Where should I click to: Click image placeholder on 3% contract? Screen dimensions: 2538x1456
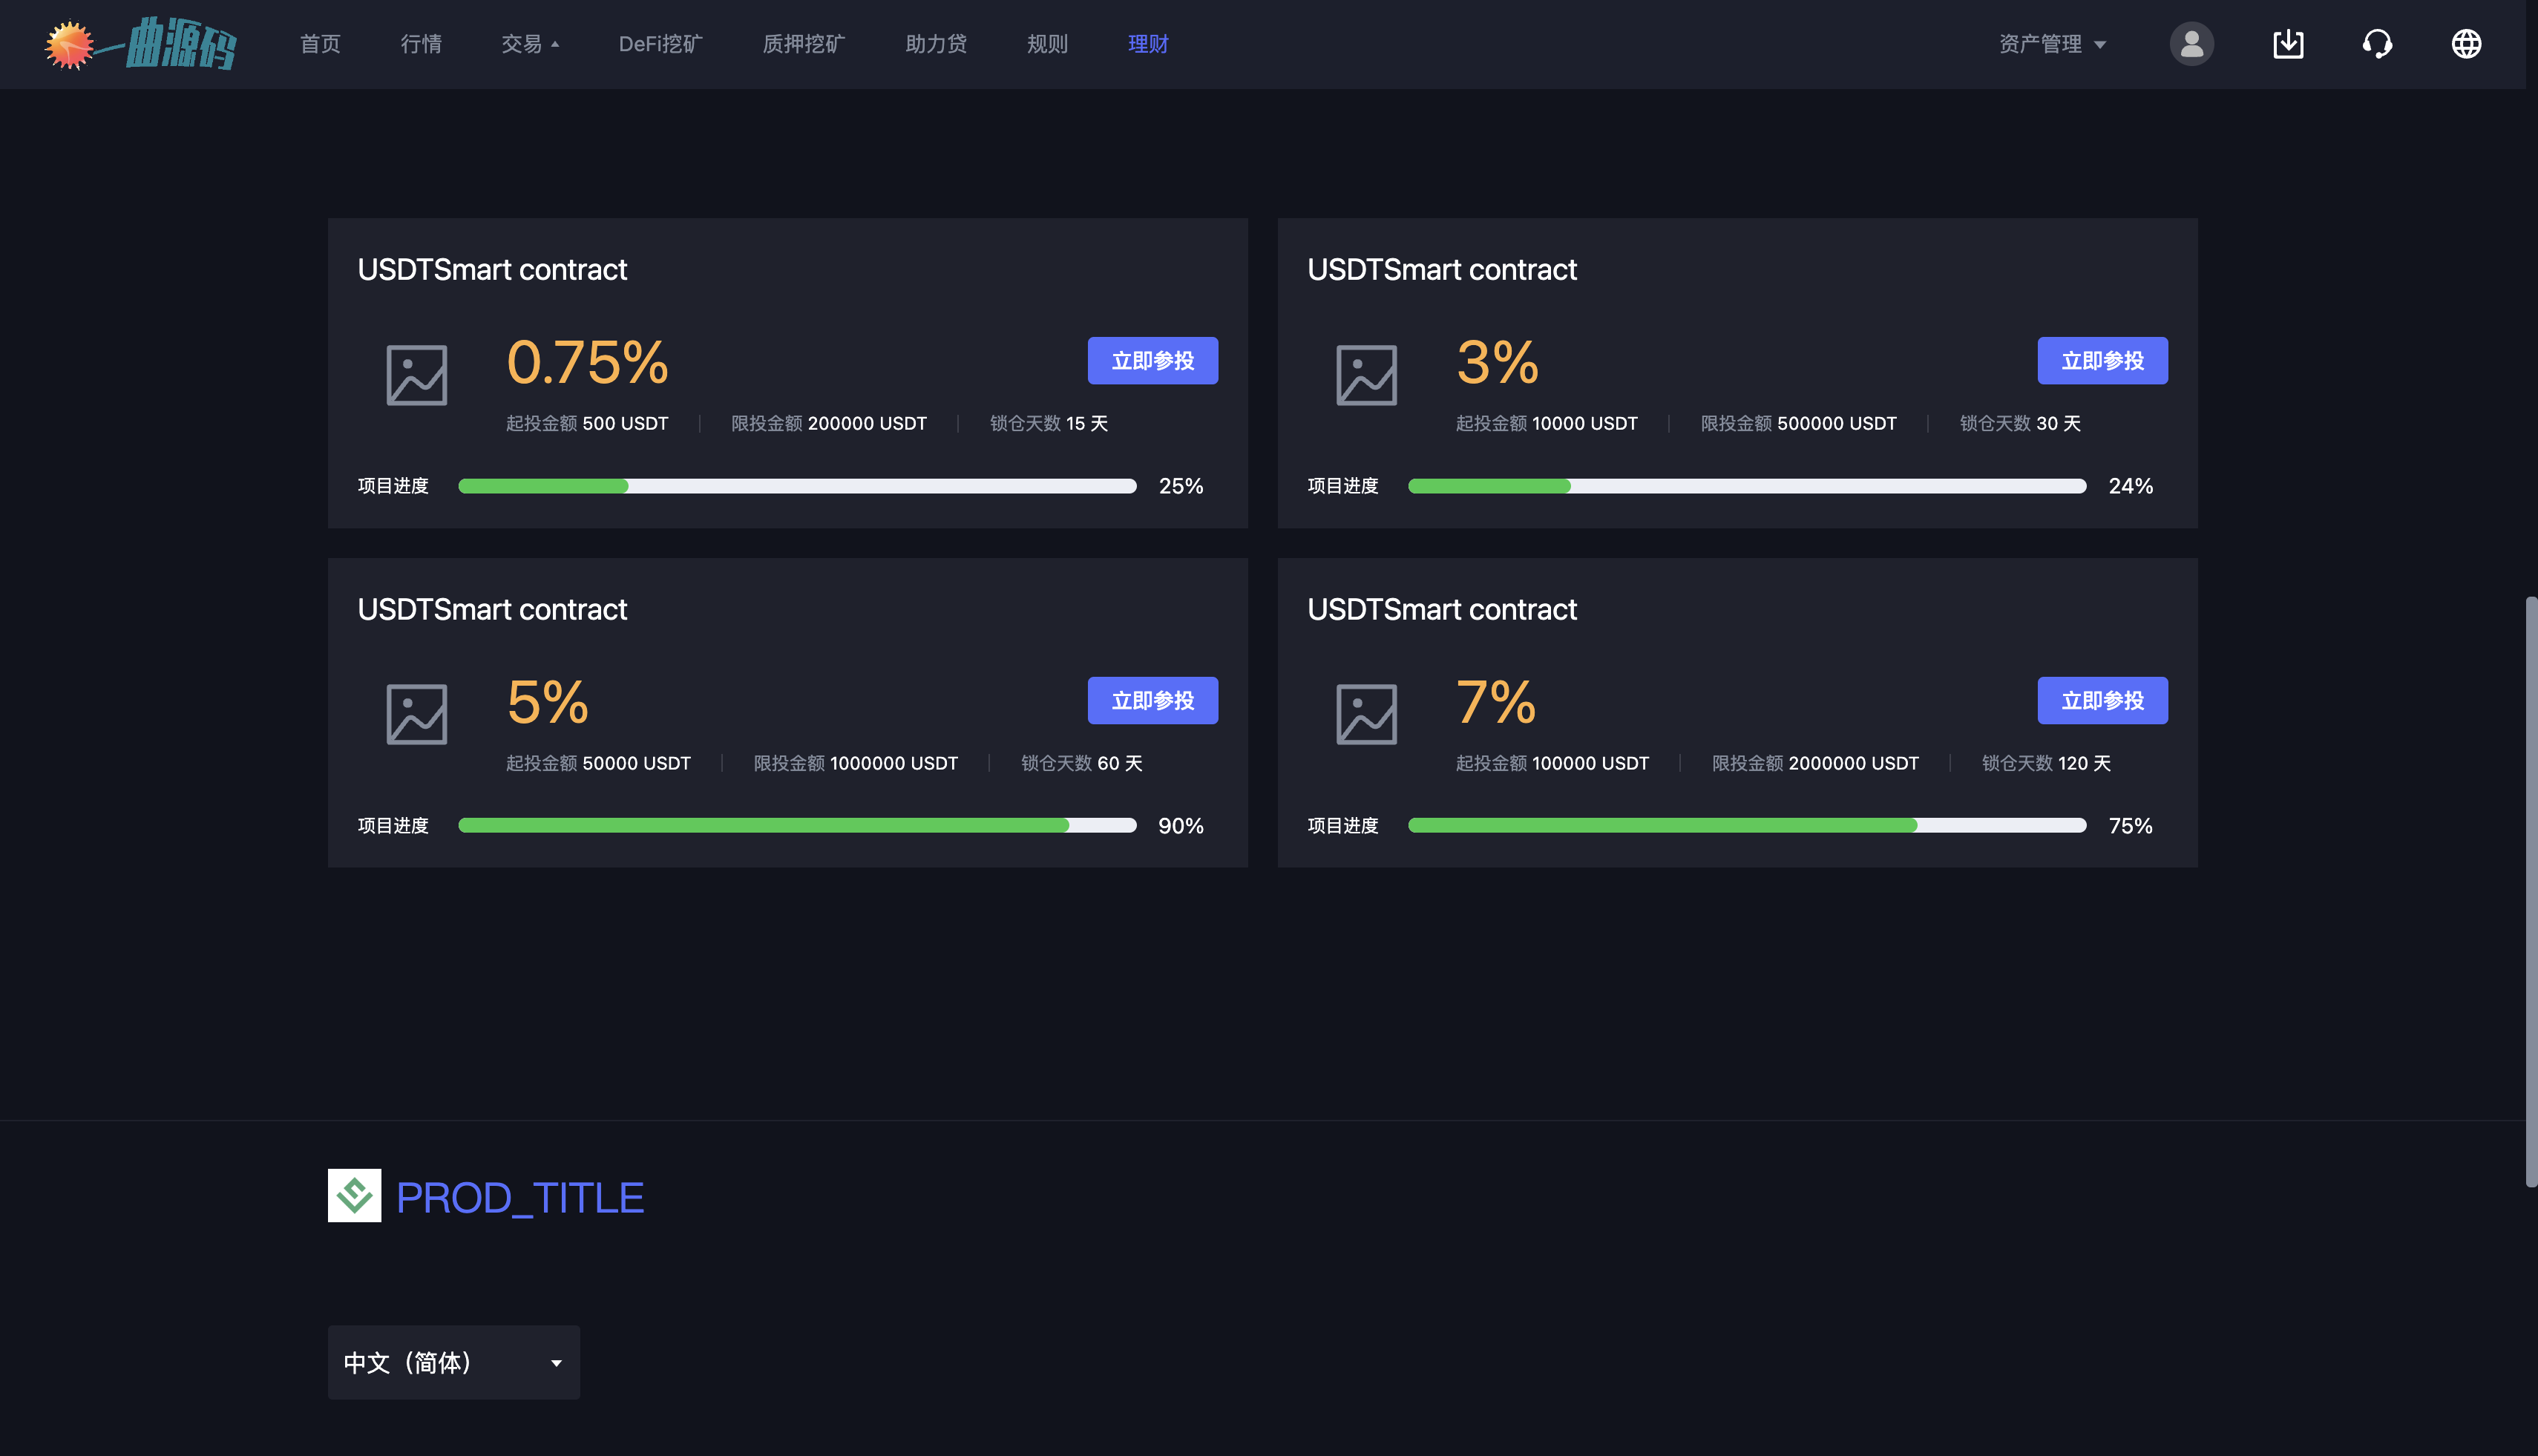[x=1366, y=375]
